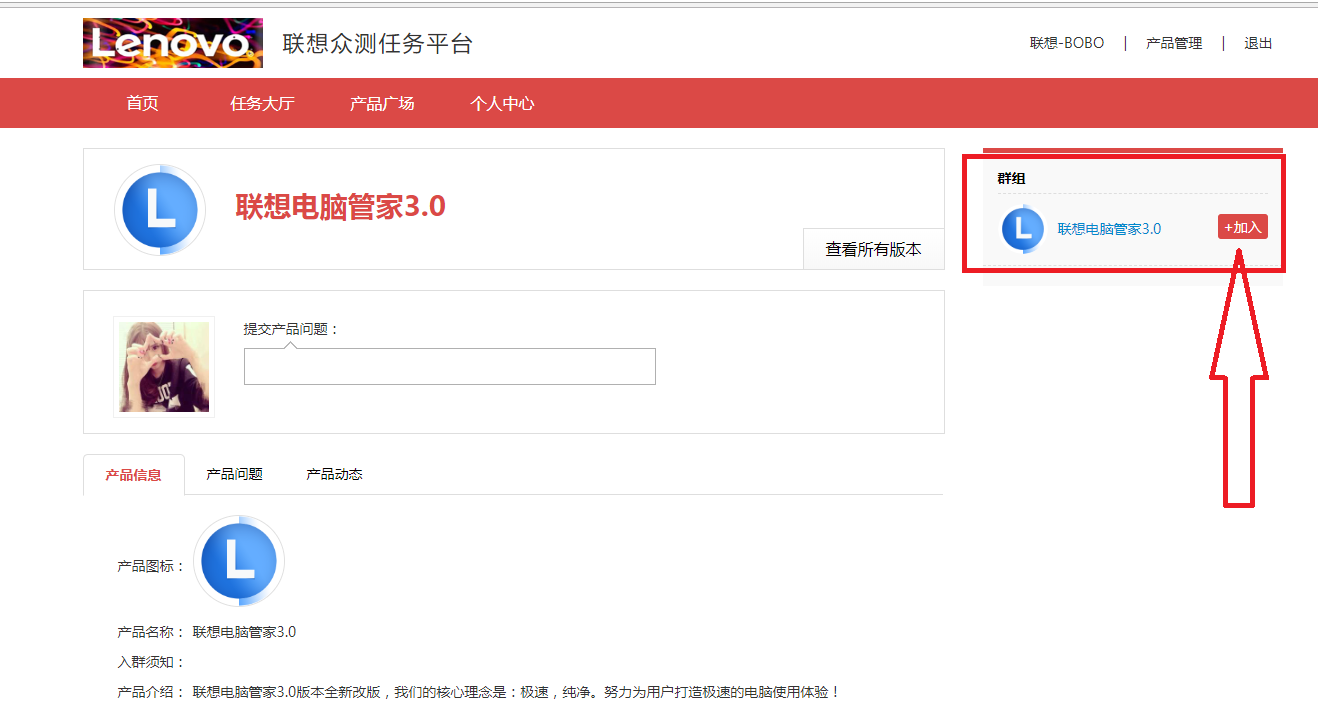Click the +加入 group button
Viewport: 1318px width, 720px height.
pyautogui.click(x=1243, y=227)
